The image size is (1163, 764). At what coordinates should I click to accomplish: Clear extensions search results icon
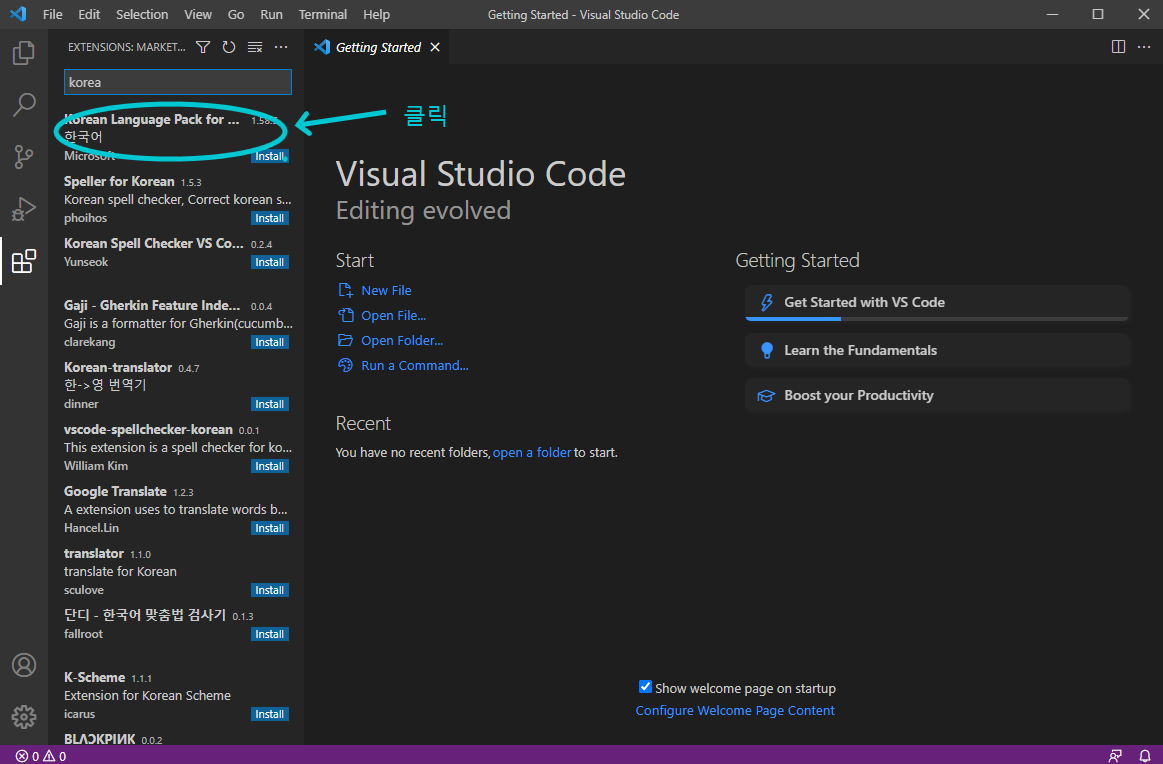click(x=254, y=47)
